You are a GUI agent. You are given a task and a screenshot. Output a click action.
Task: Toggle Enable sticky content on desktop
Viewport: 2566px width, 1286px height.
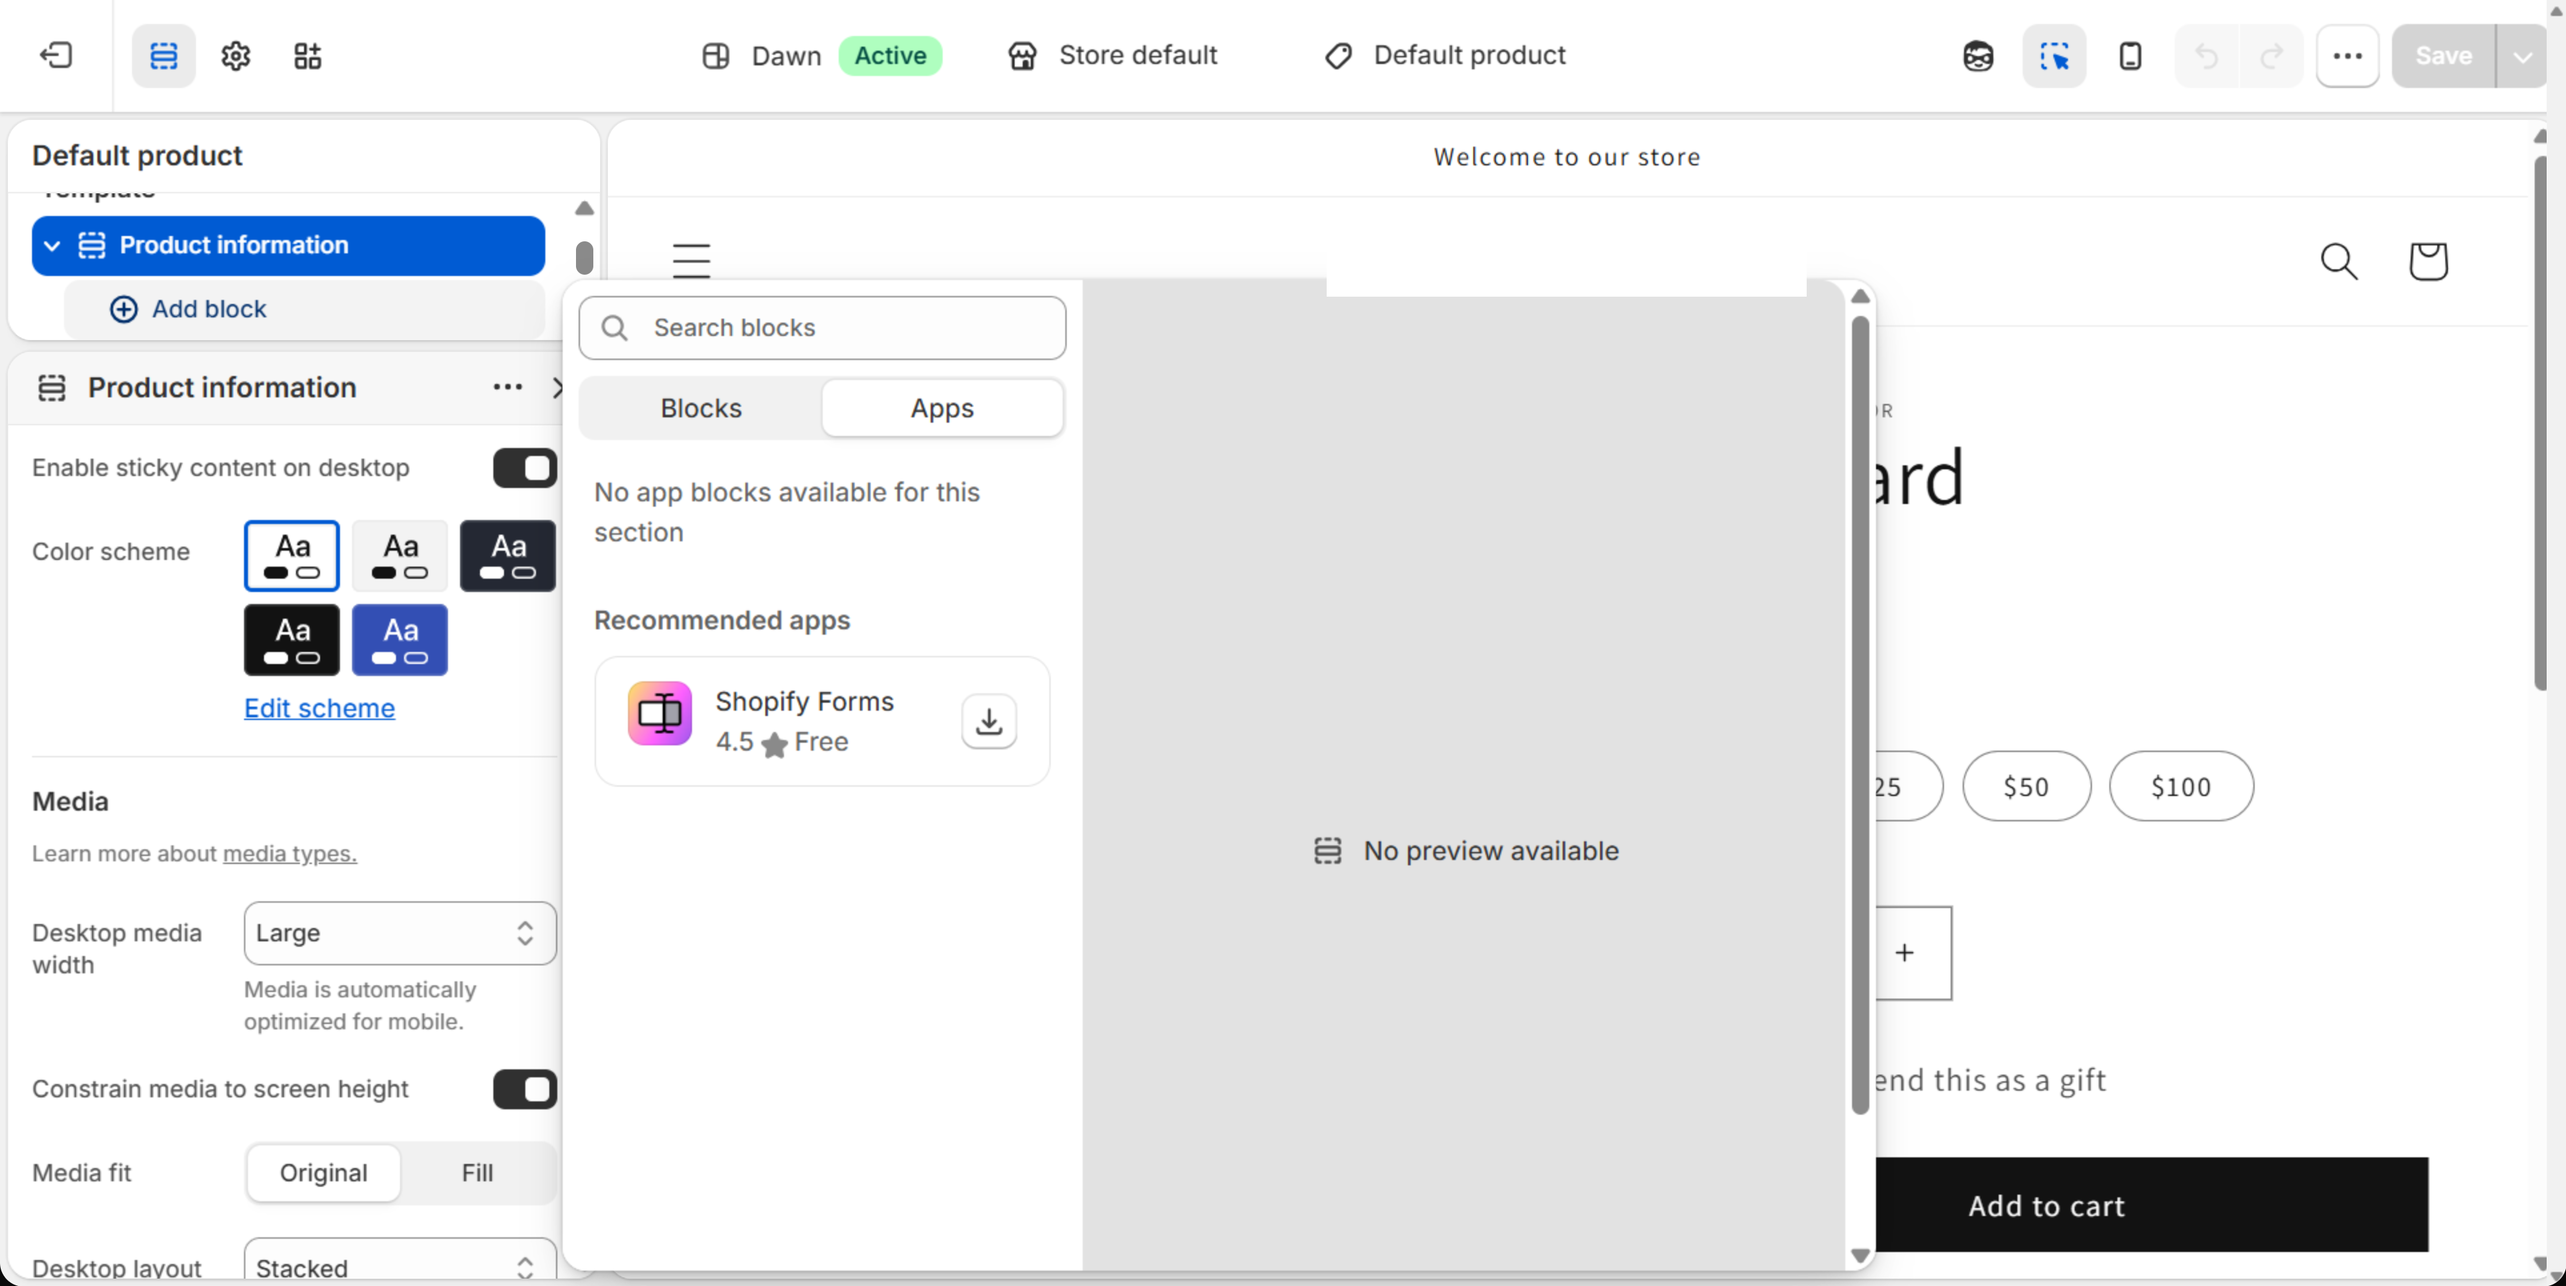(x=524, y=468)
